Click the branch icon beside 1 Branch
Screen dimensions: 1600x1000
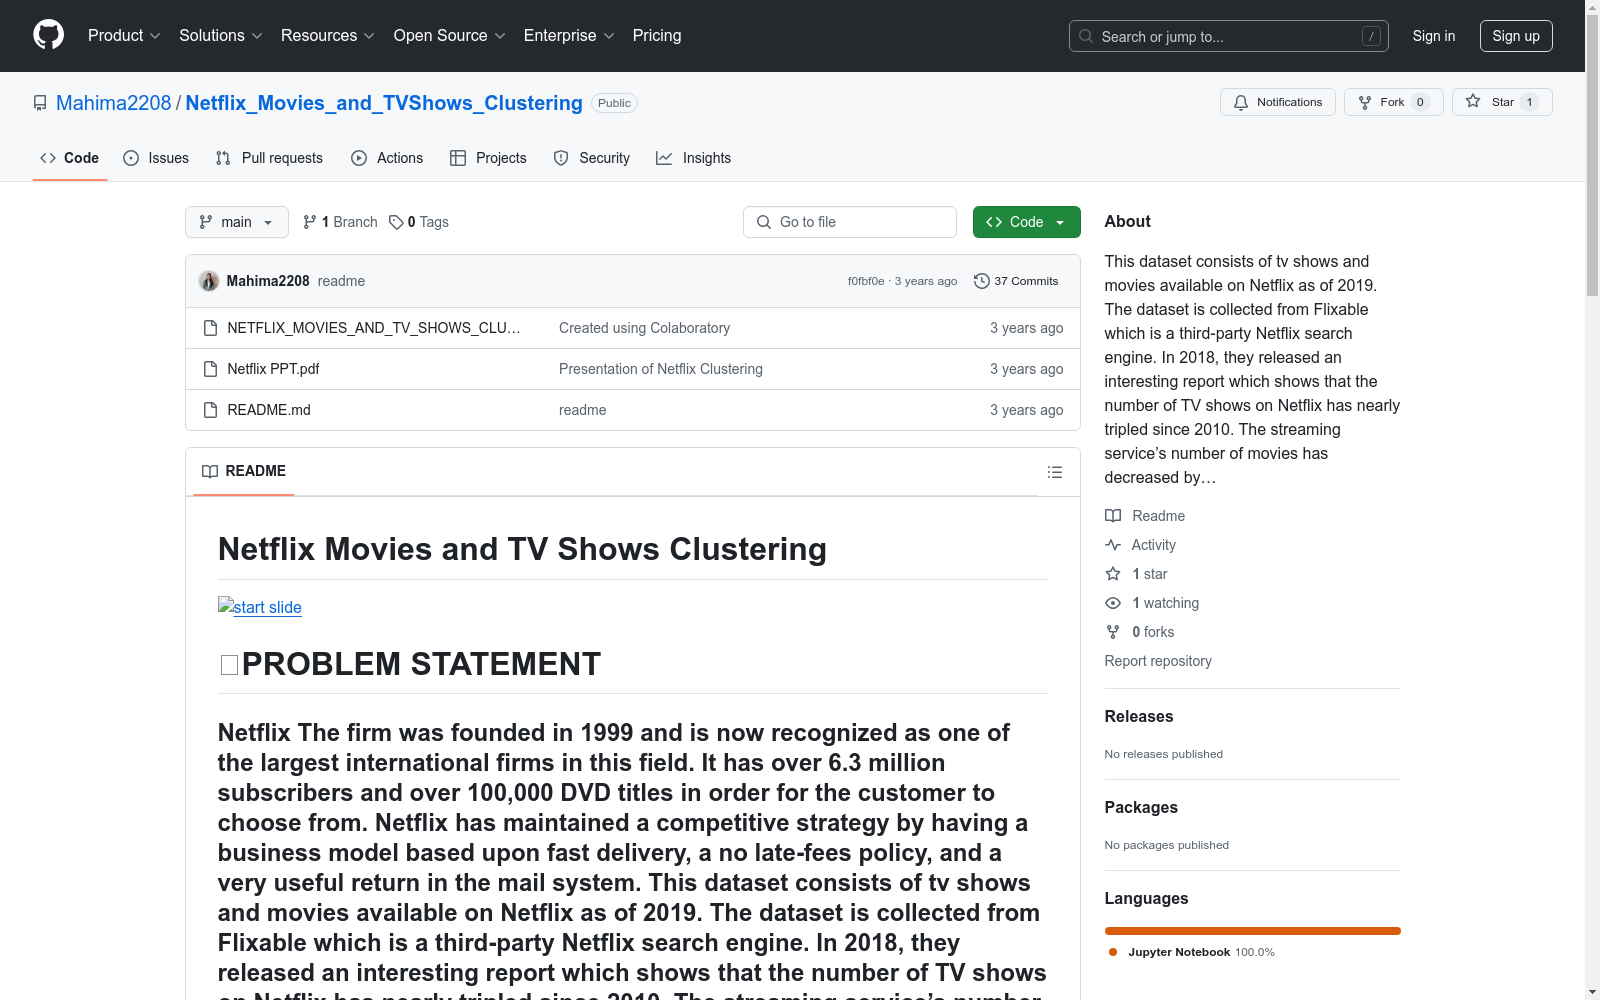click(310, 222)
